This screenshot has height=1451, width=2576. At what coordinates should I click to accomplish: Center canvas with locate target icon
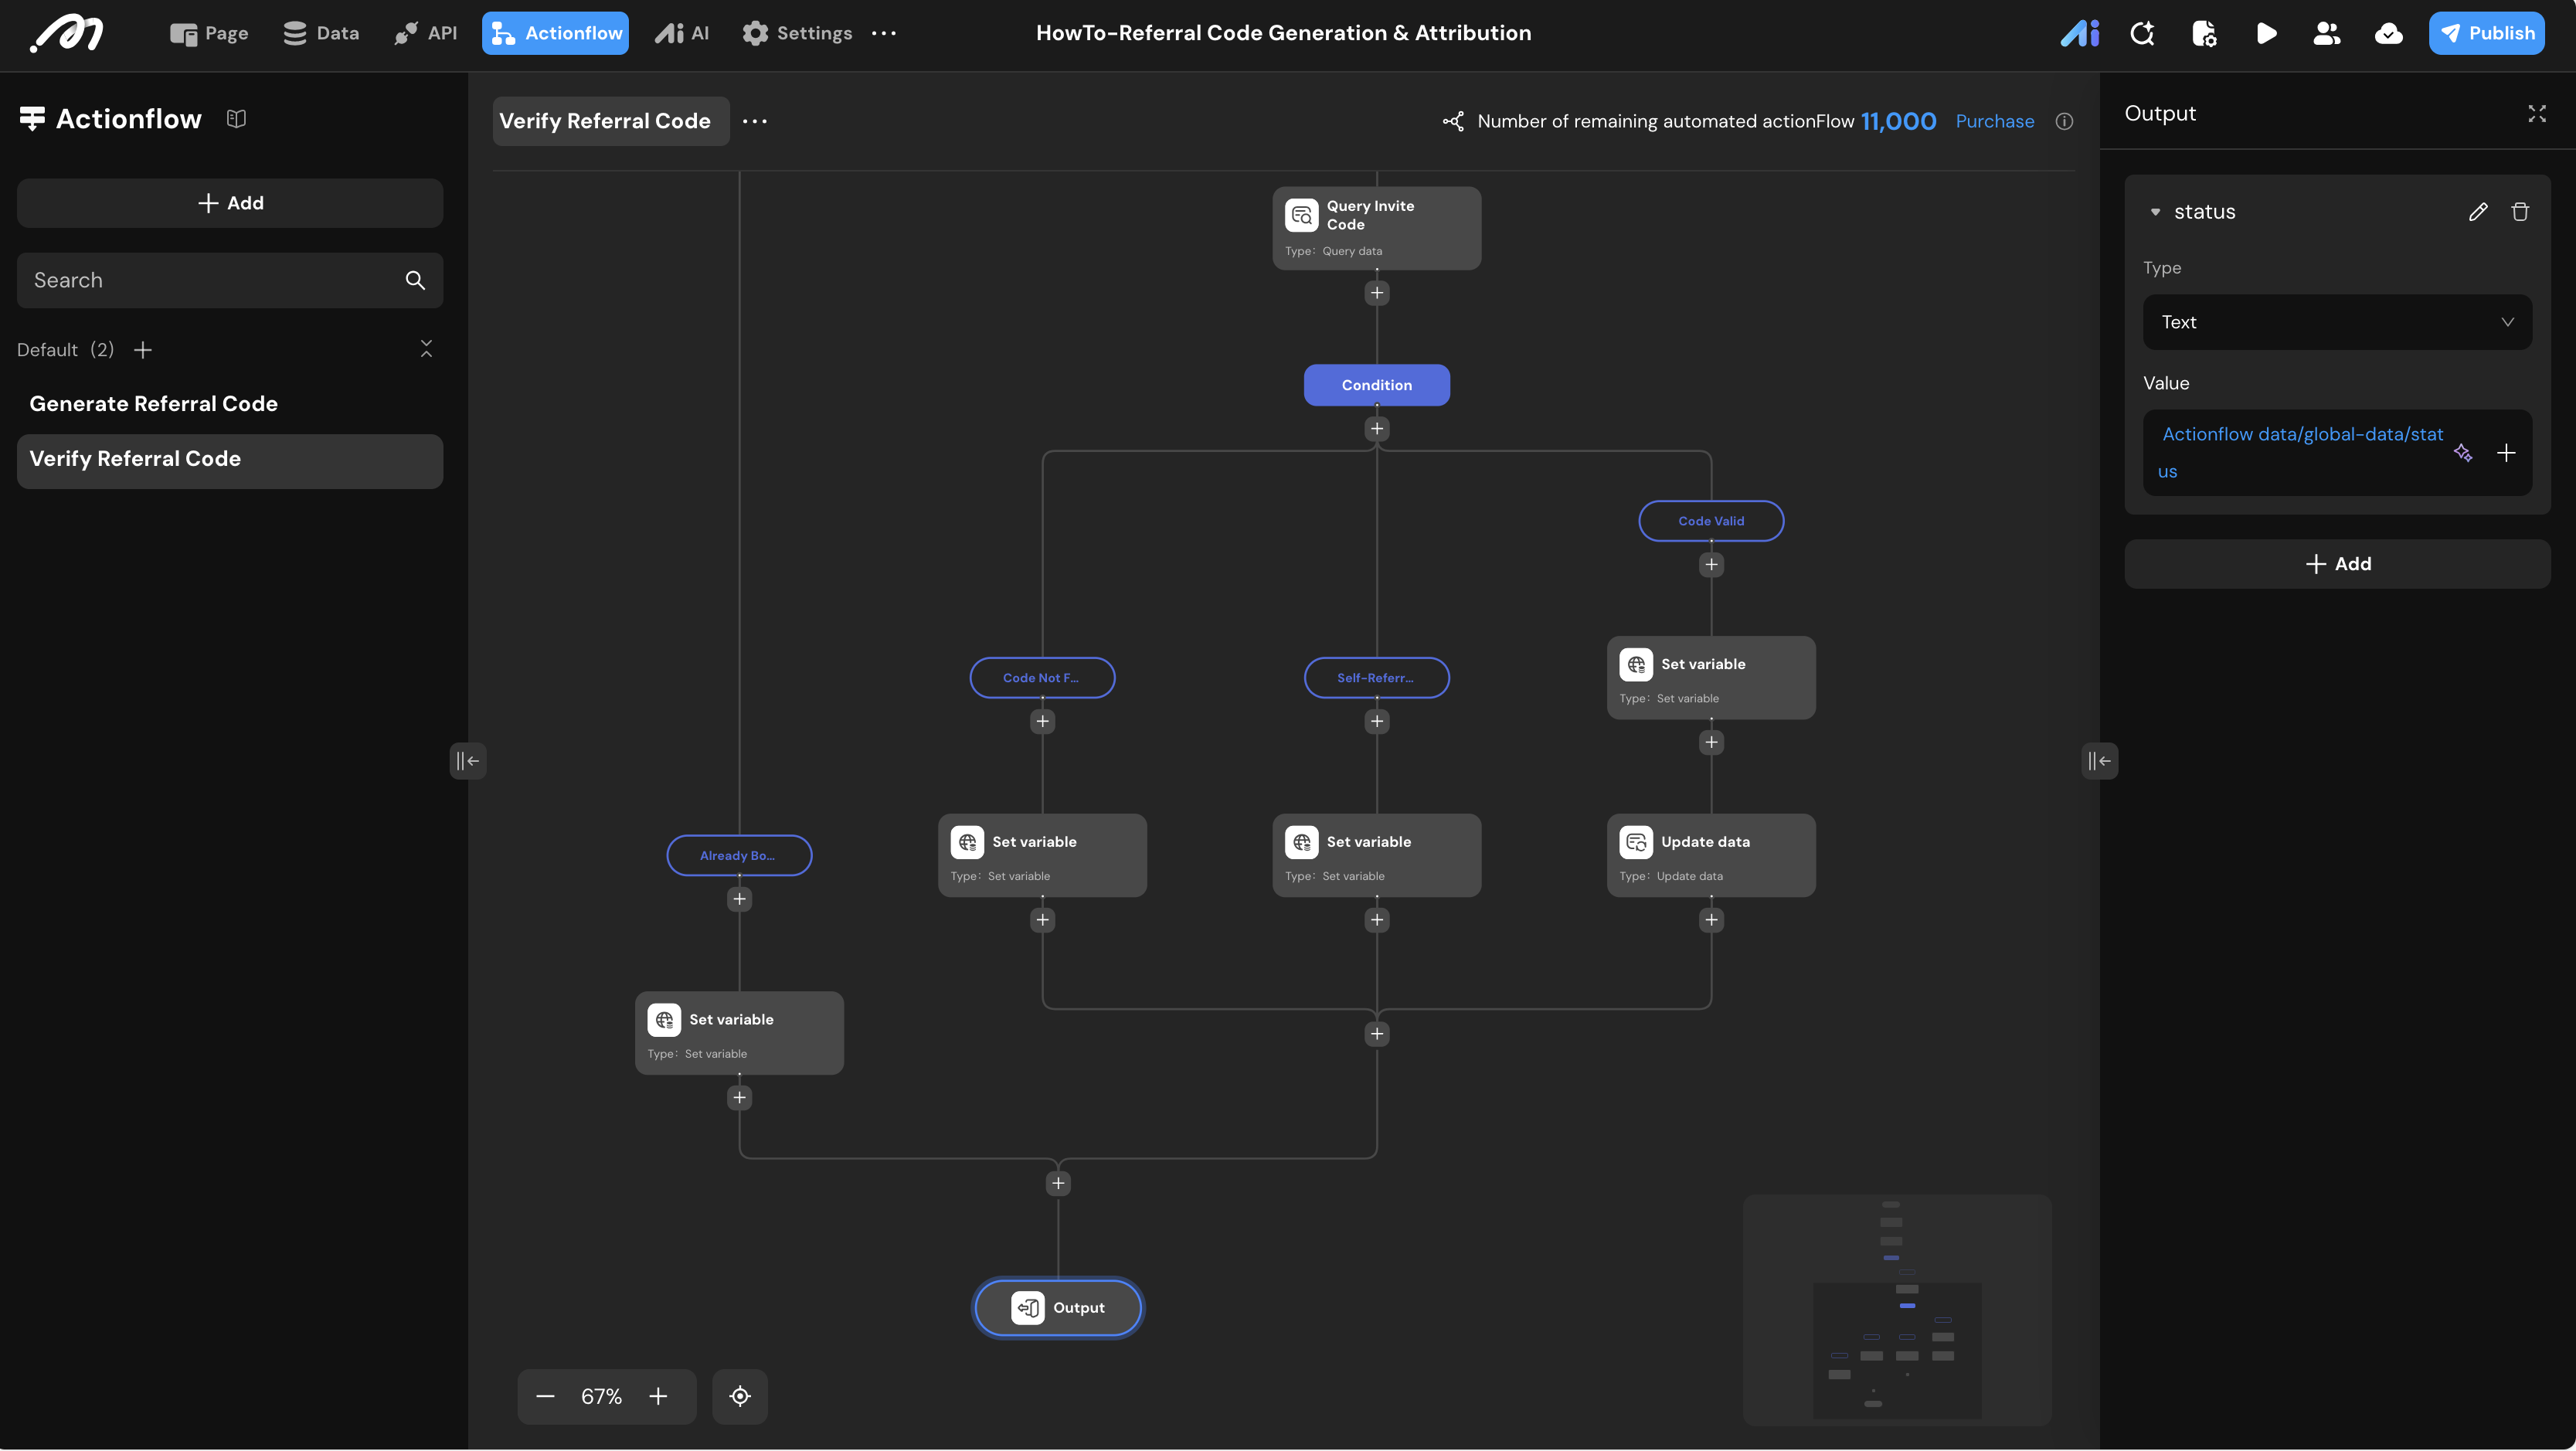click(739, 1396)
